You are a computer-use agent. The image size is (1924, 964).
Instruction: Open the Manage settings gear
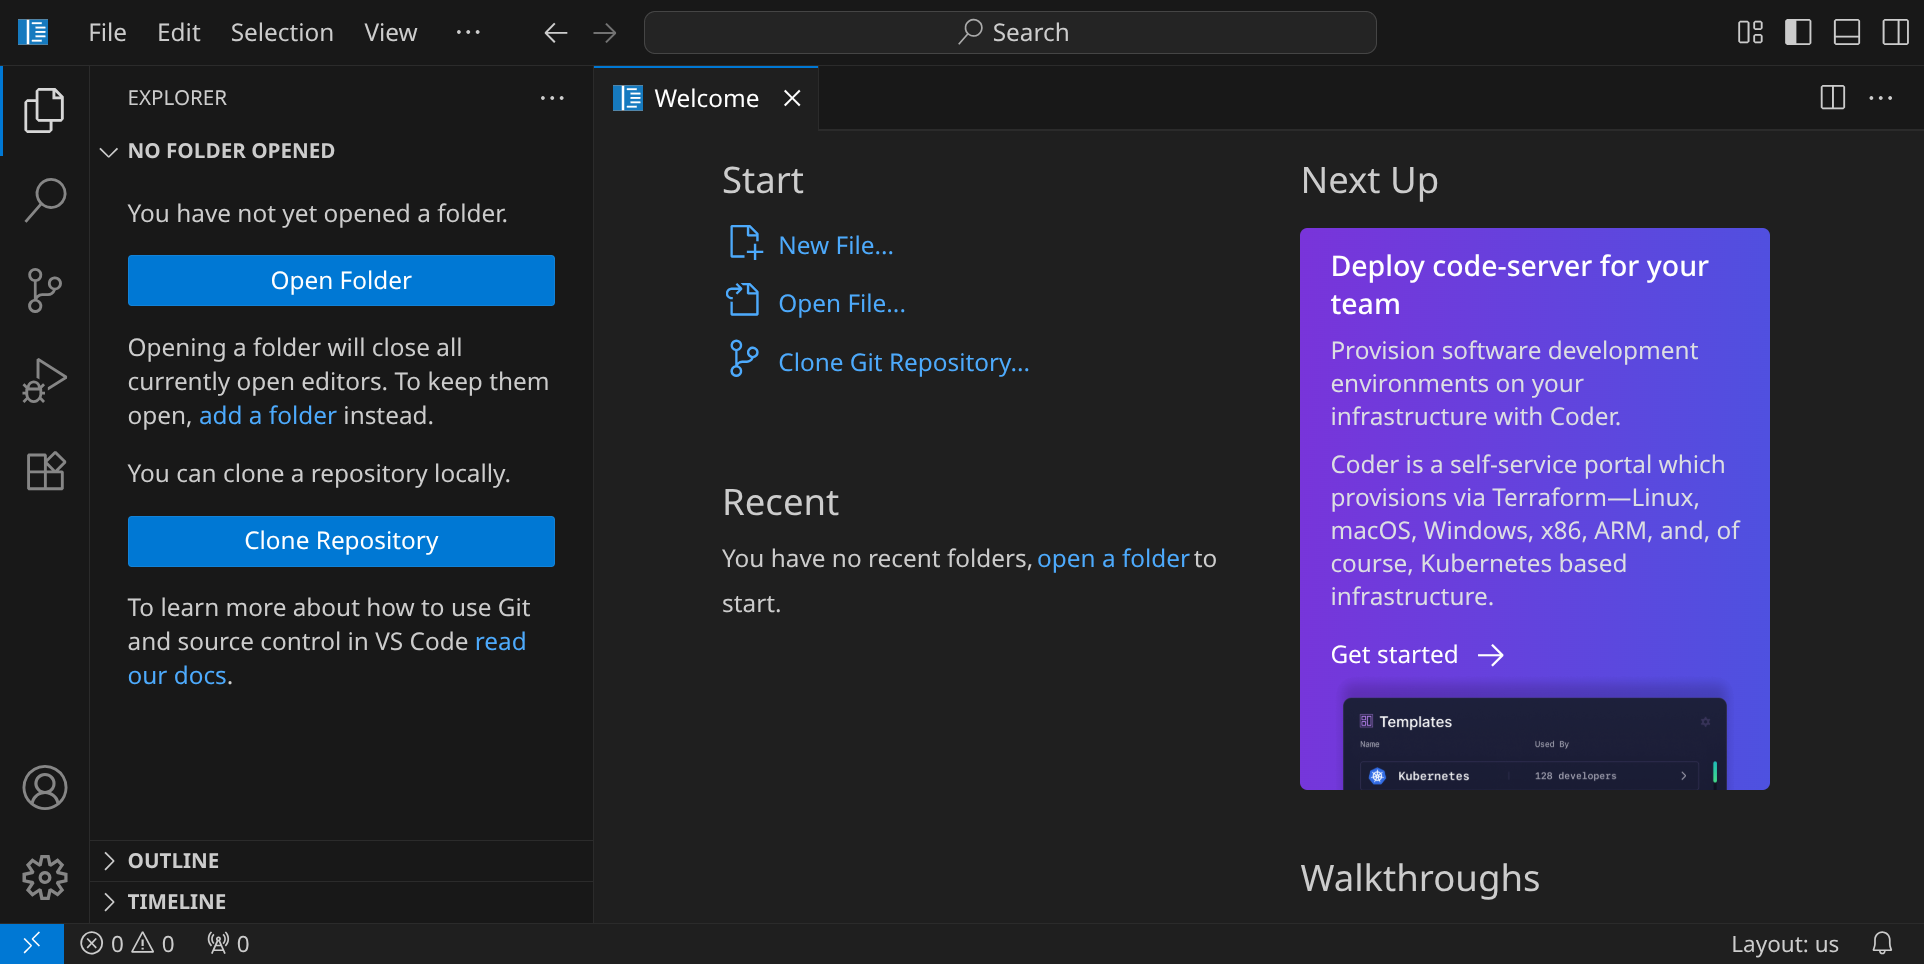[44, 878]
